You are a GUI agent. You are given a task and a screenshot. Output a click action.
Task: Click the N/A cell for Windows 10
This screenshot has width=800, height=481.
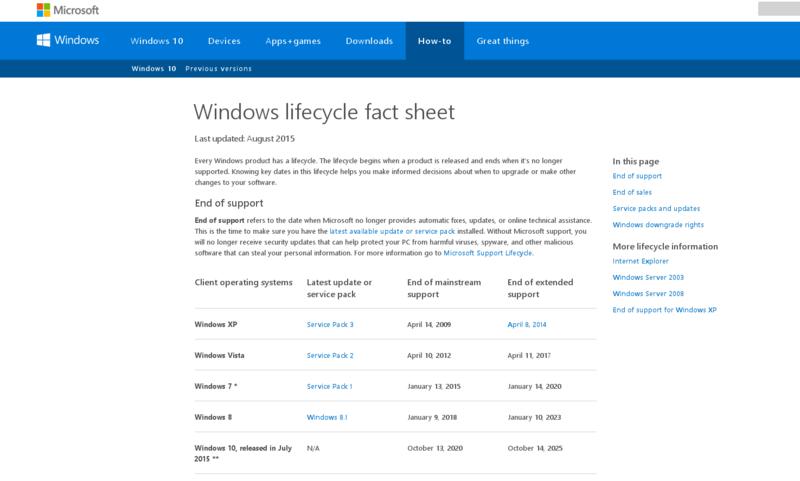pyautogui.click(x=313, y=448)
